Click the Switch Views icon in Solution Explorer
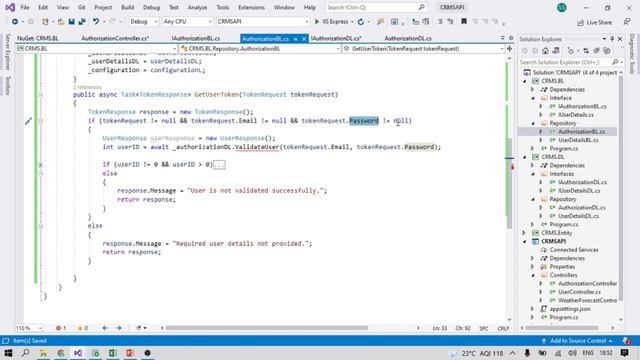This screenshot has width=640, height=360. 556,51
